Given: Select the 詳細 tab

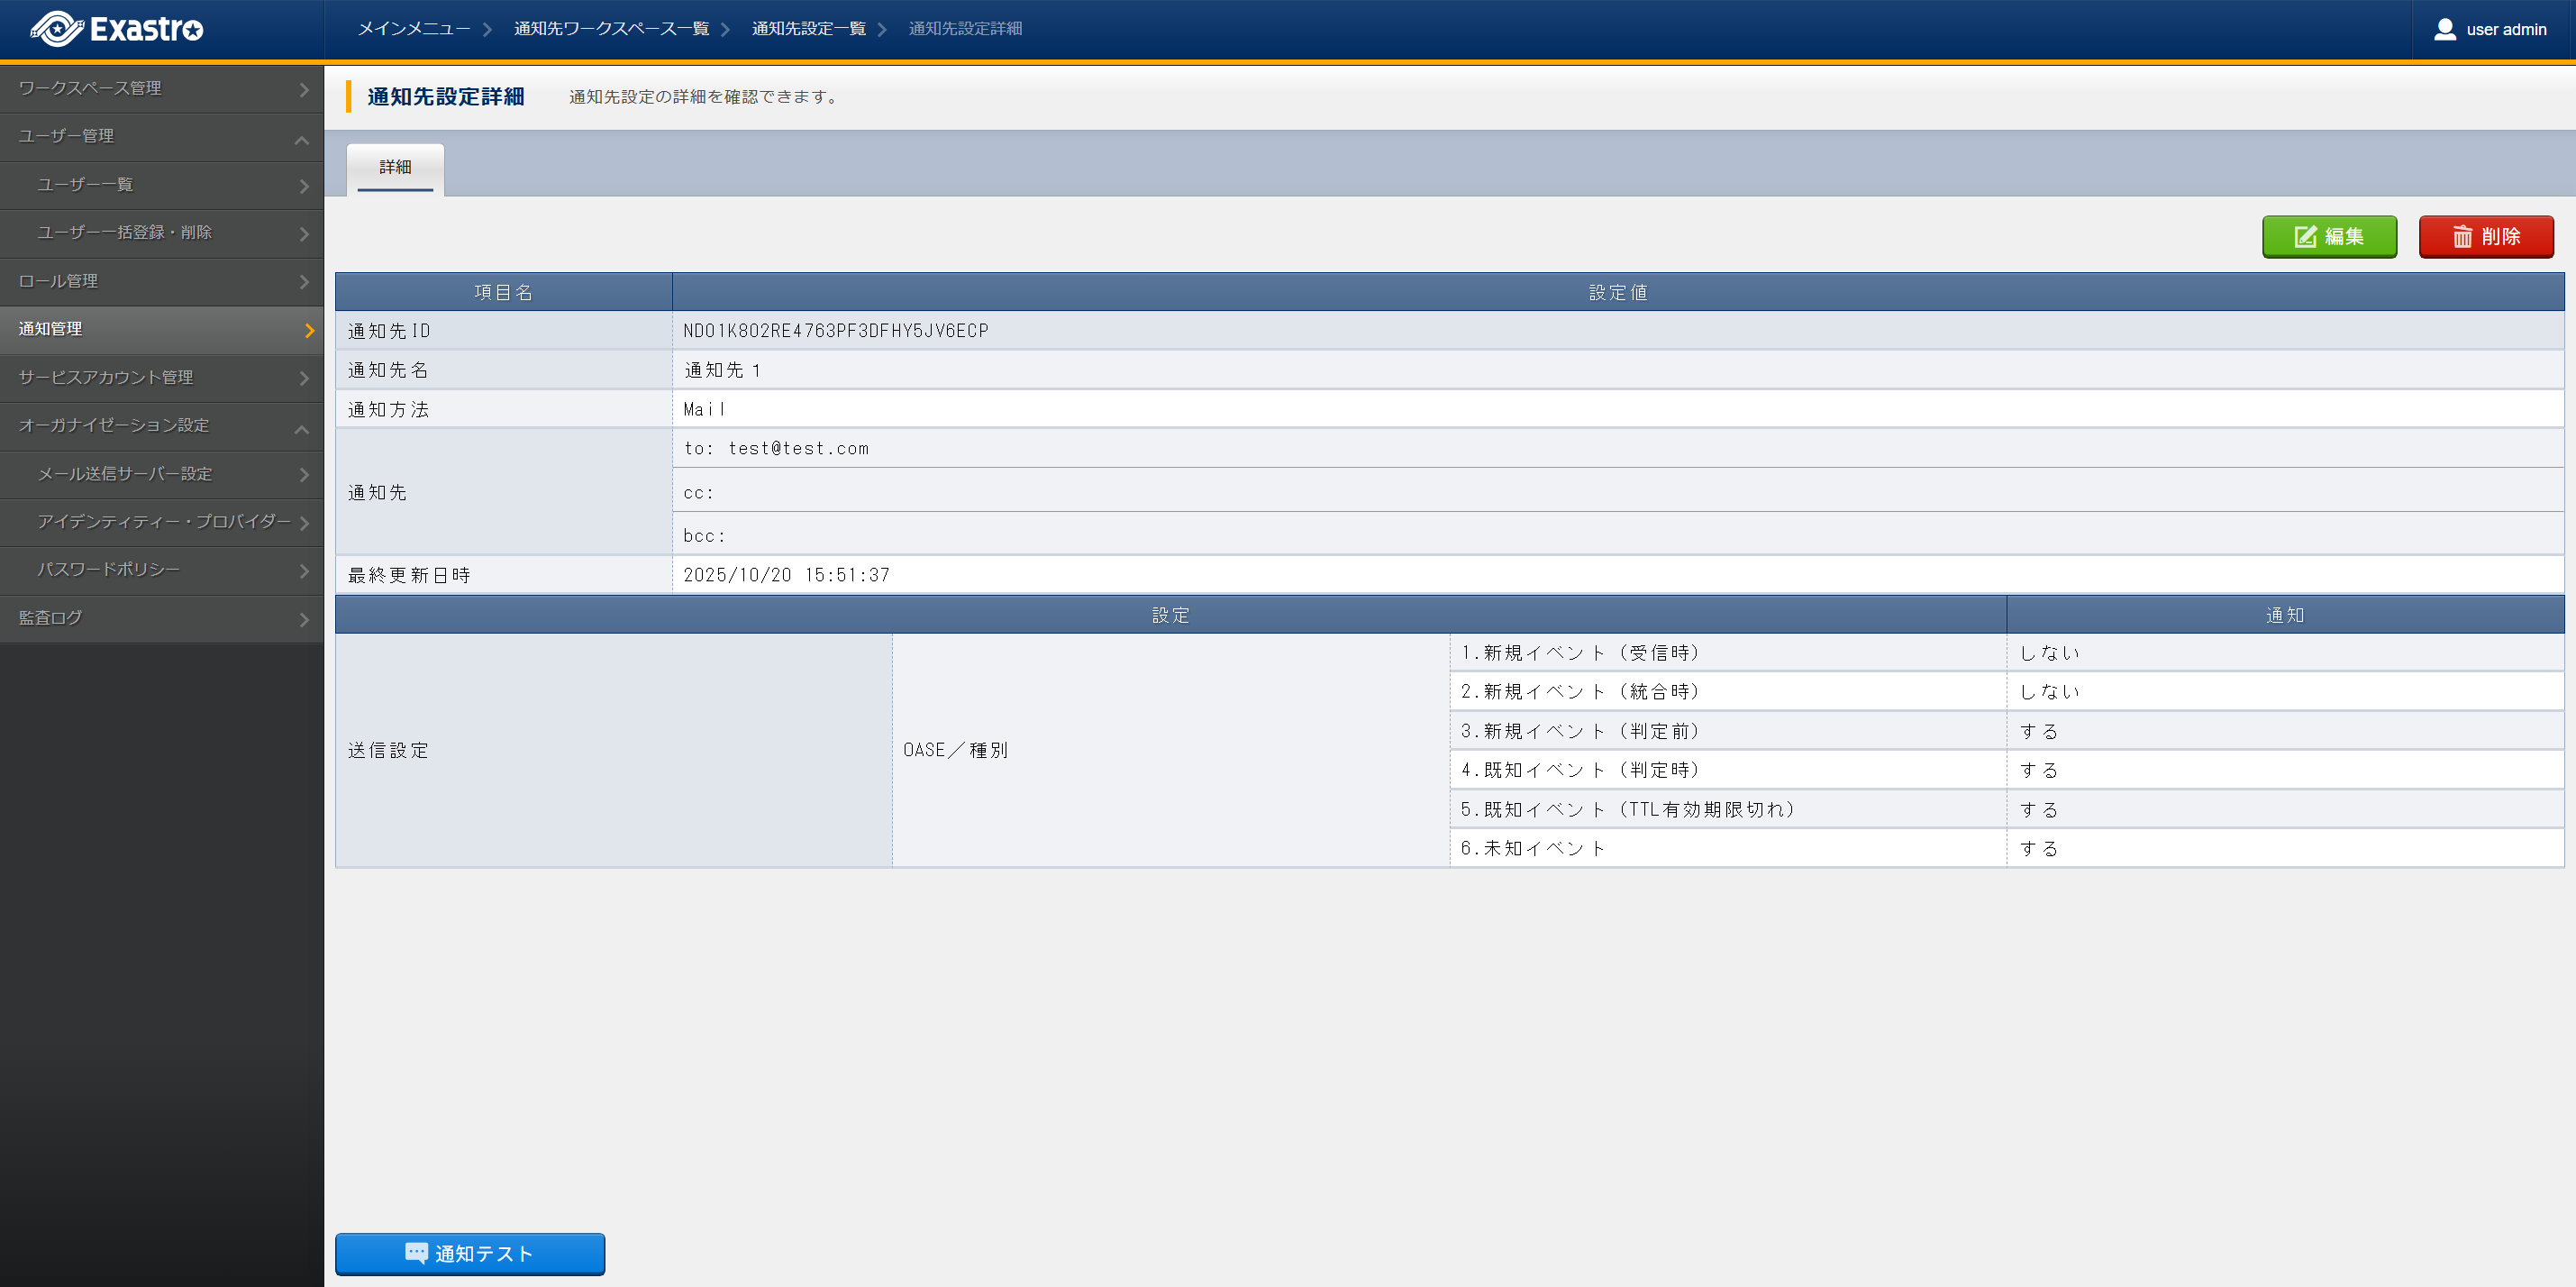Looking at the screenshot, I should [x=395, y=167].
